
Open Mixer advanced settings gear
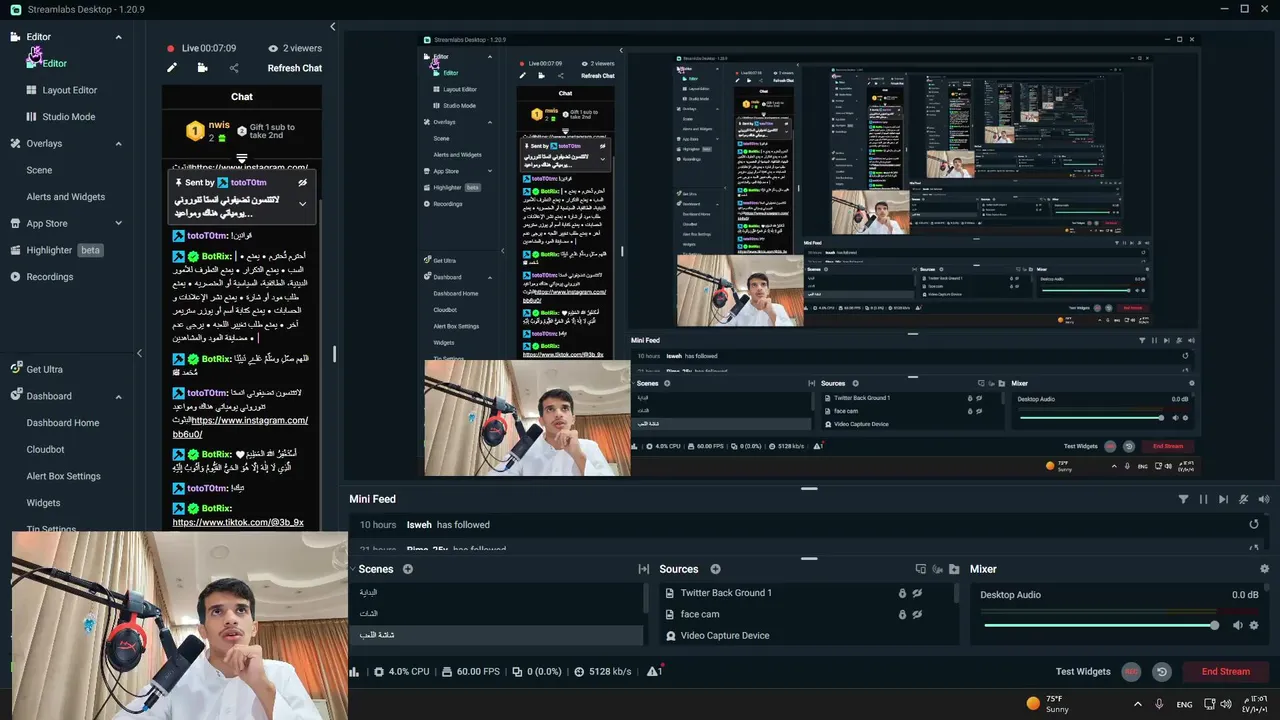[1264, 569]
